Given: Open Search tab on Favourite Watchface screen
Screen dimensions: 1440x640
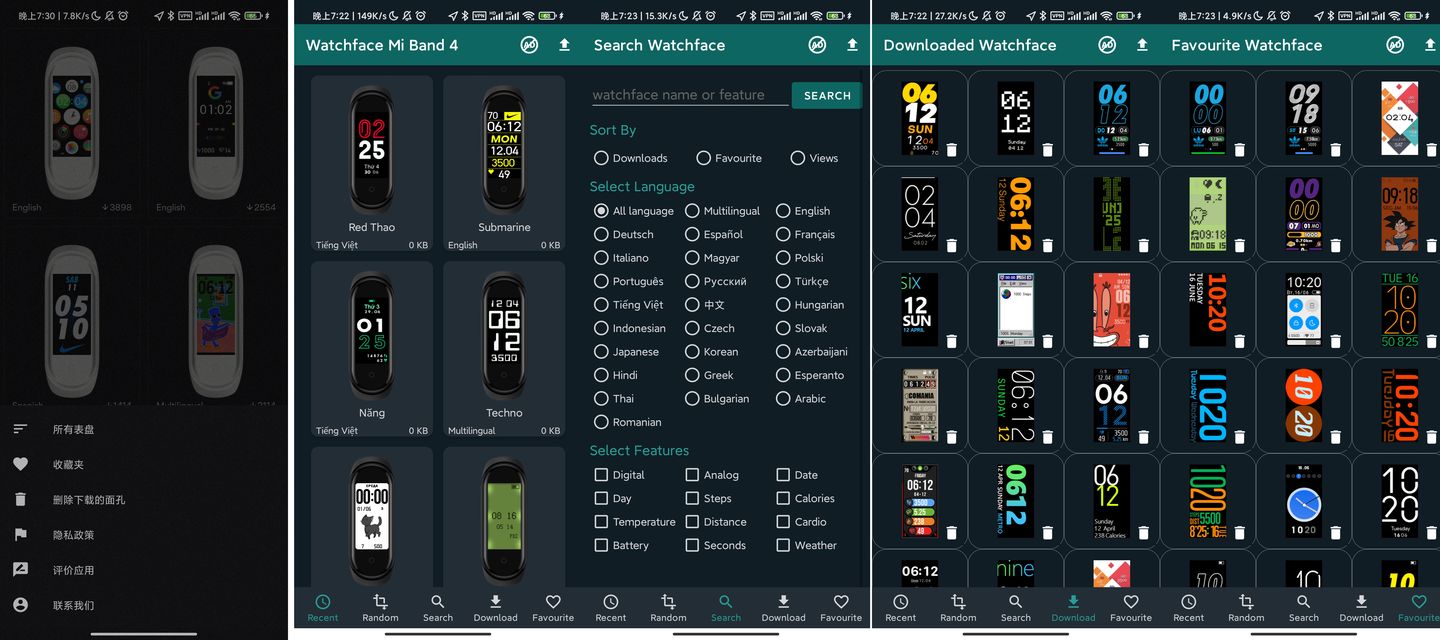Looking at the screenshot, I should coord(1304,608).
